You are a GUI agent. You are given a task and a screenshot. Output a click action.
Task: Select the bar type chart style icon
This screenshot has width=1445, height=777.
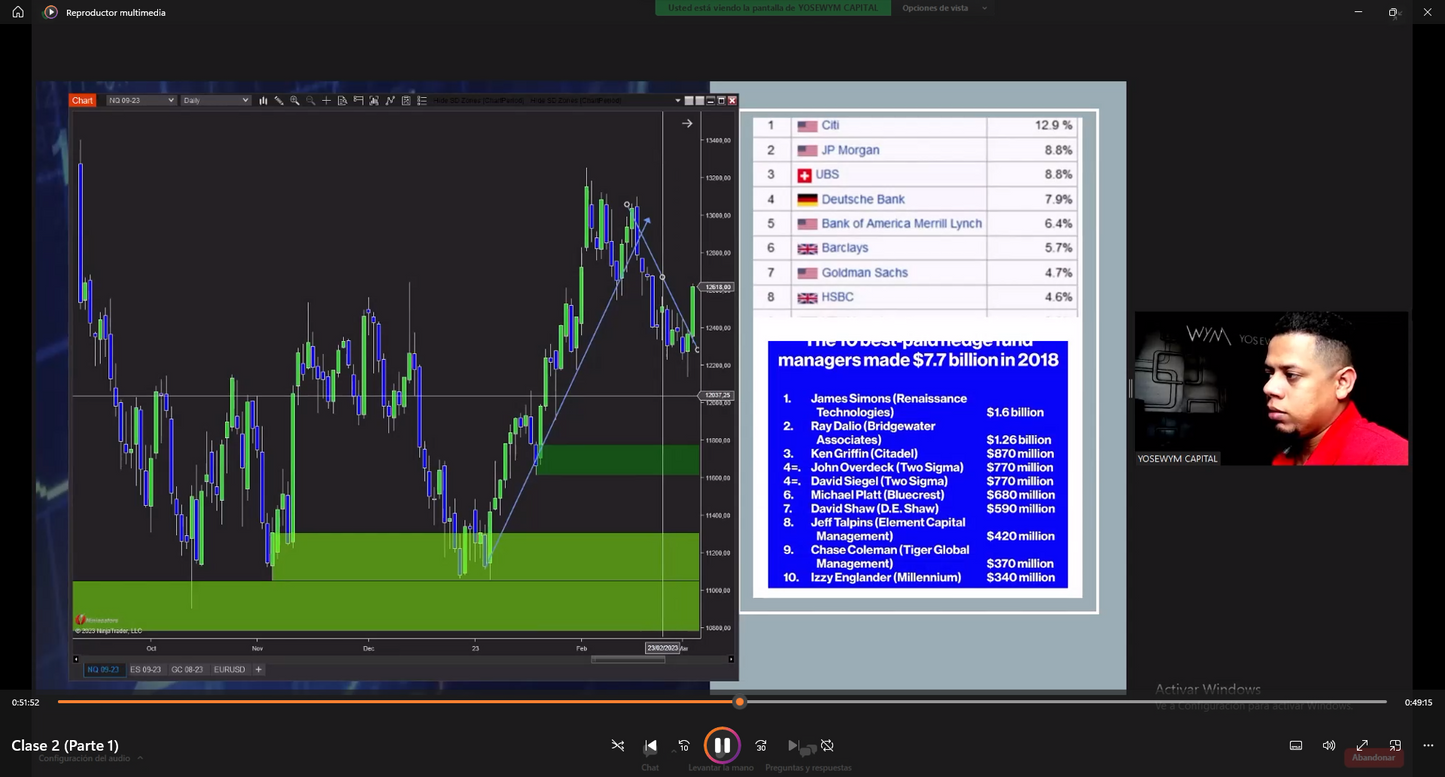coord(263,100)
